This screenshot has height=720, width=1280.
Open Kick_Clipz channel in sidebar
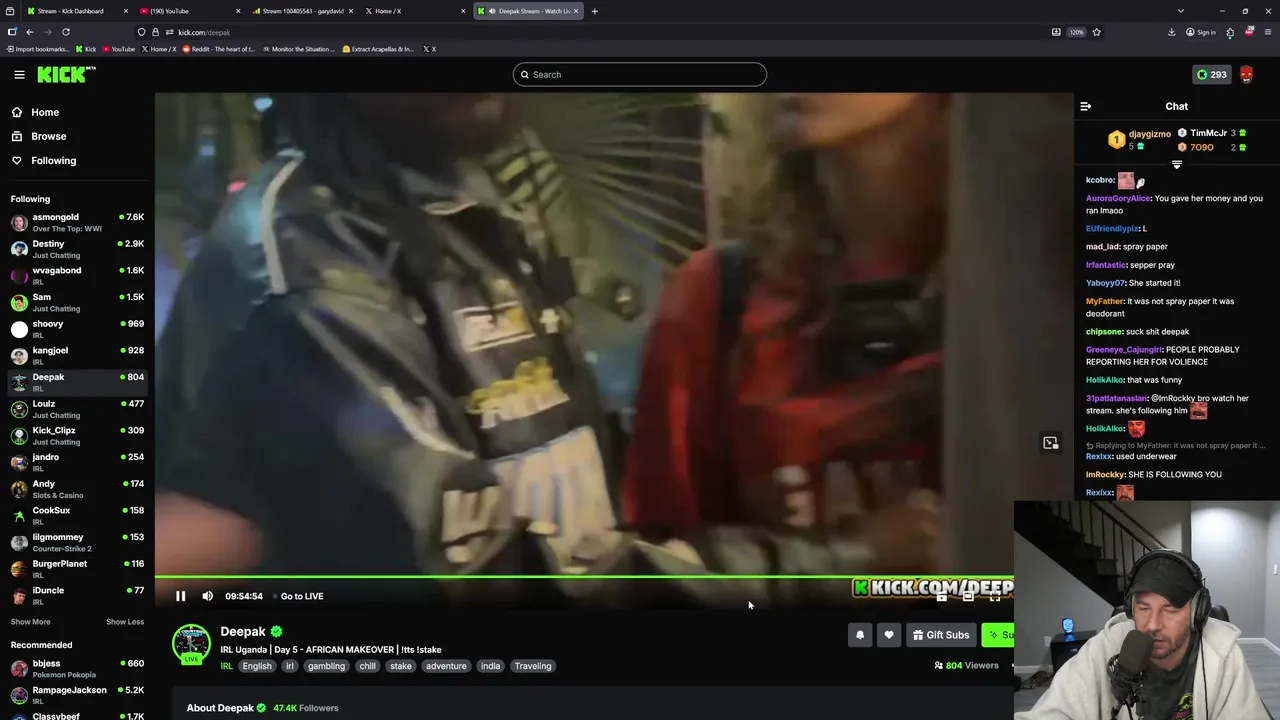[77, 436]
